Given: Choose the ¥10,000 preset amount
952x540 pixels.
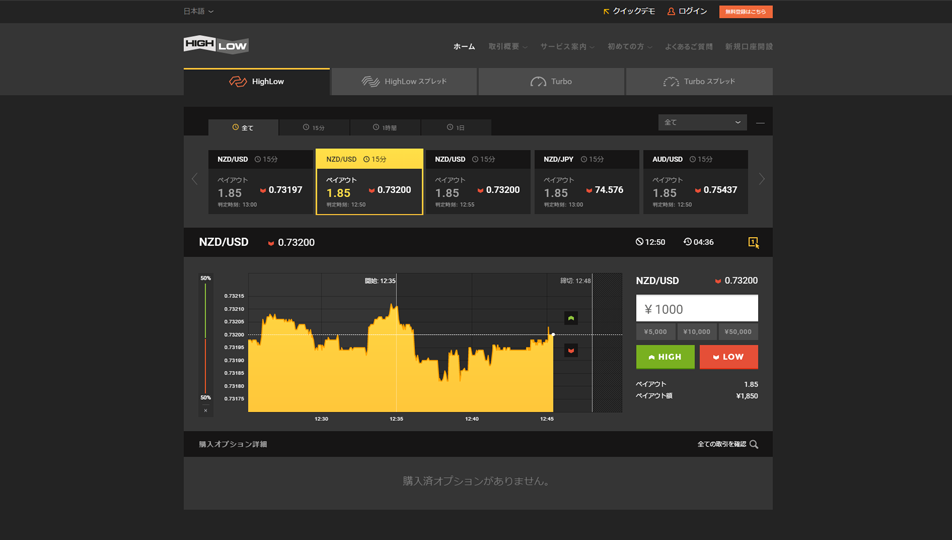Looking at the screenshot, I should (x=696, y=332).
